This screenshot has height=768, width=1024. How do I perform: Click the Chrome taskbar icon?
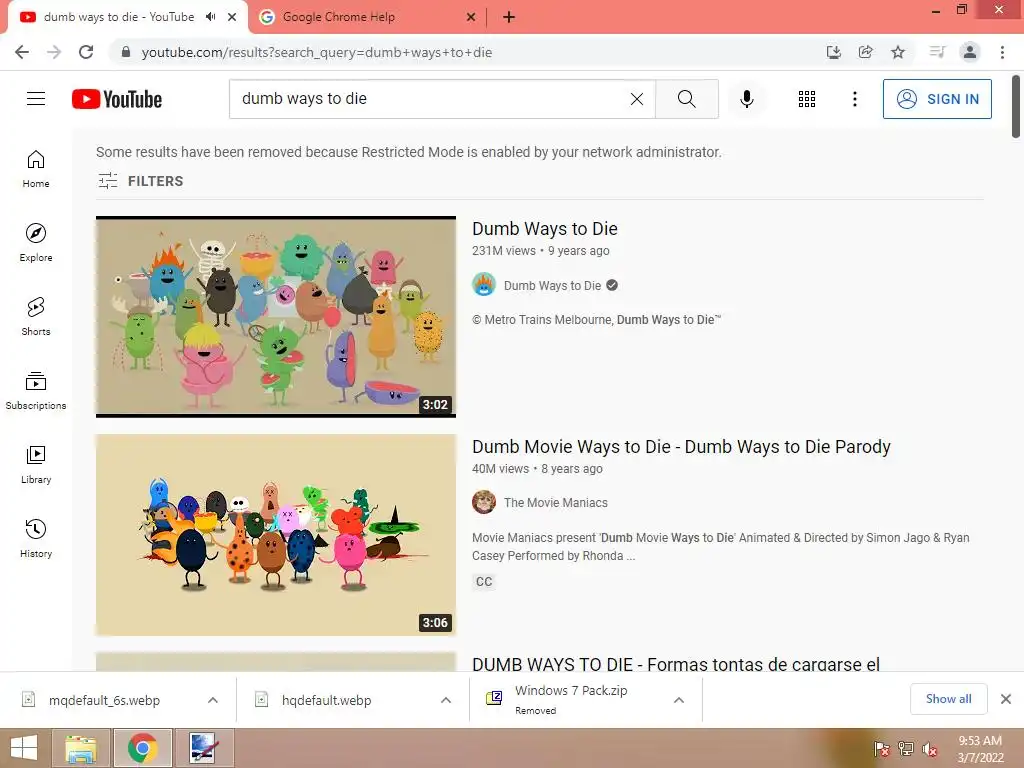(143, 748)
